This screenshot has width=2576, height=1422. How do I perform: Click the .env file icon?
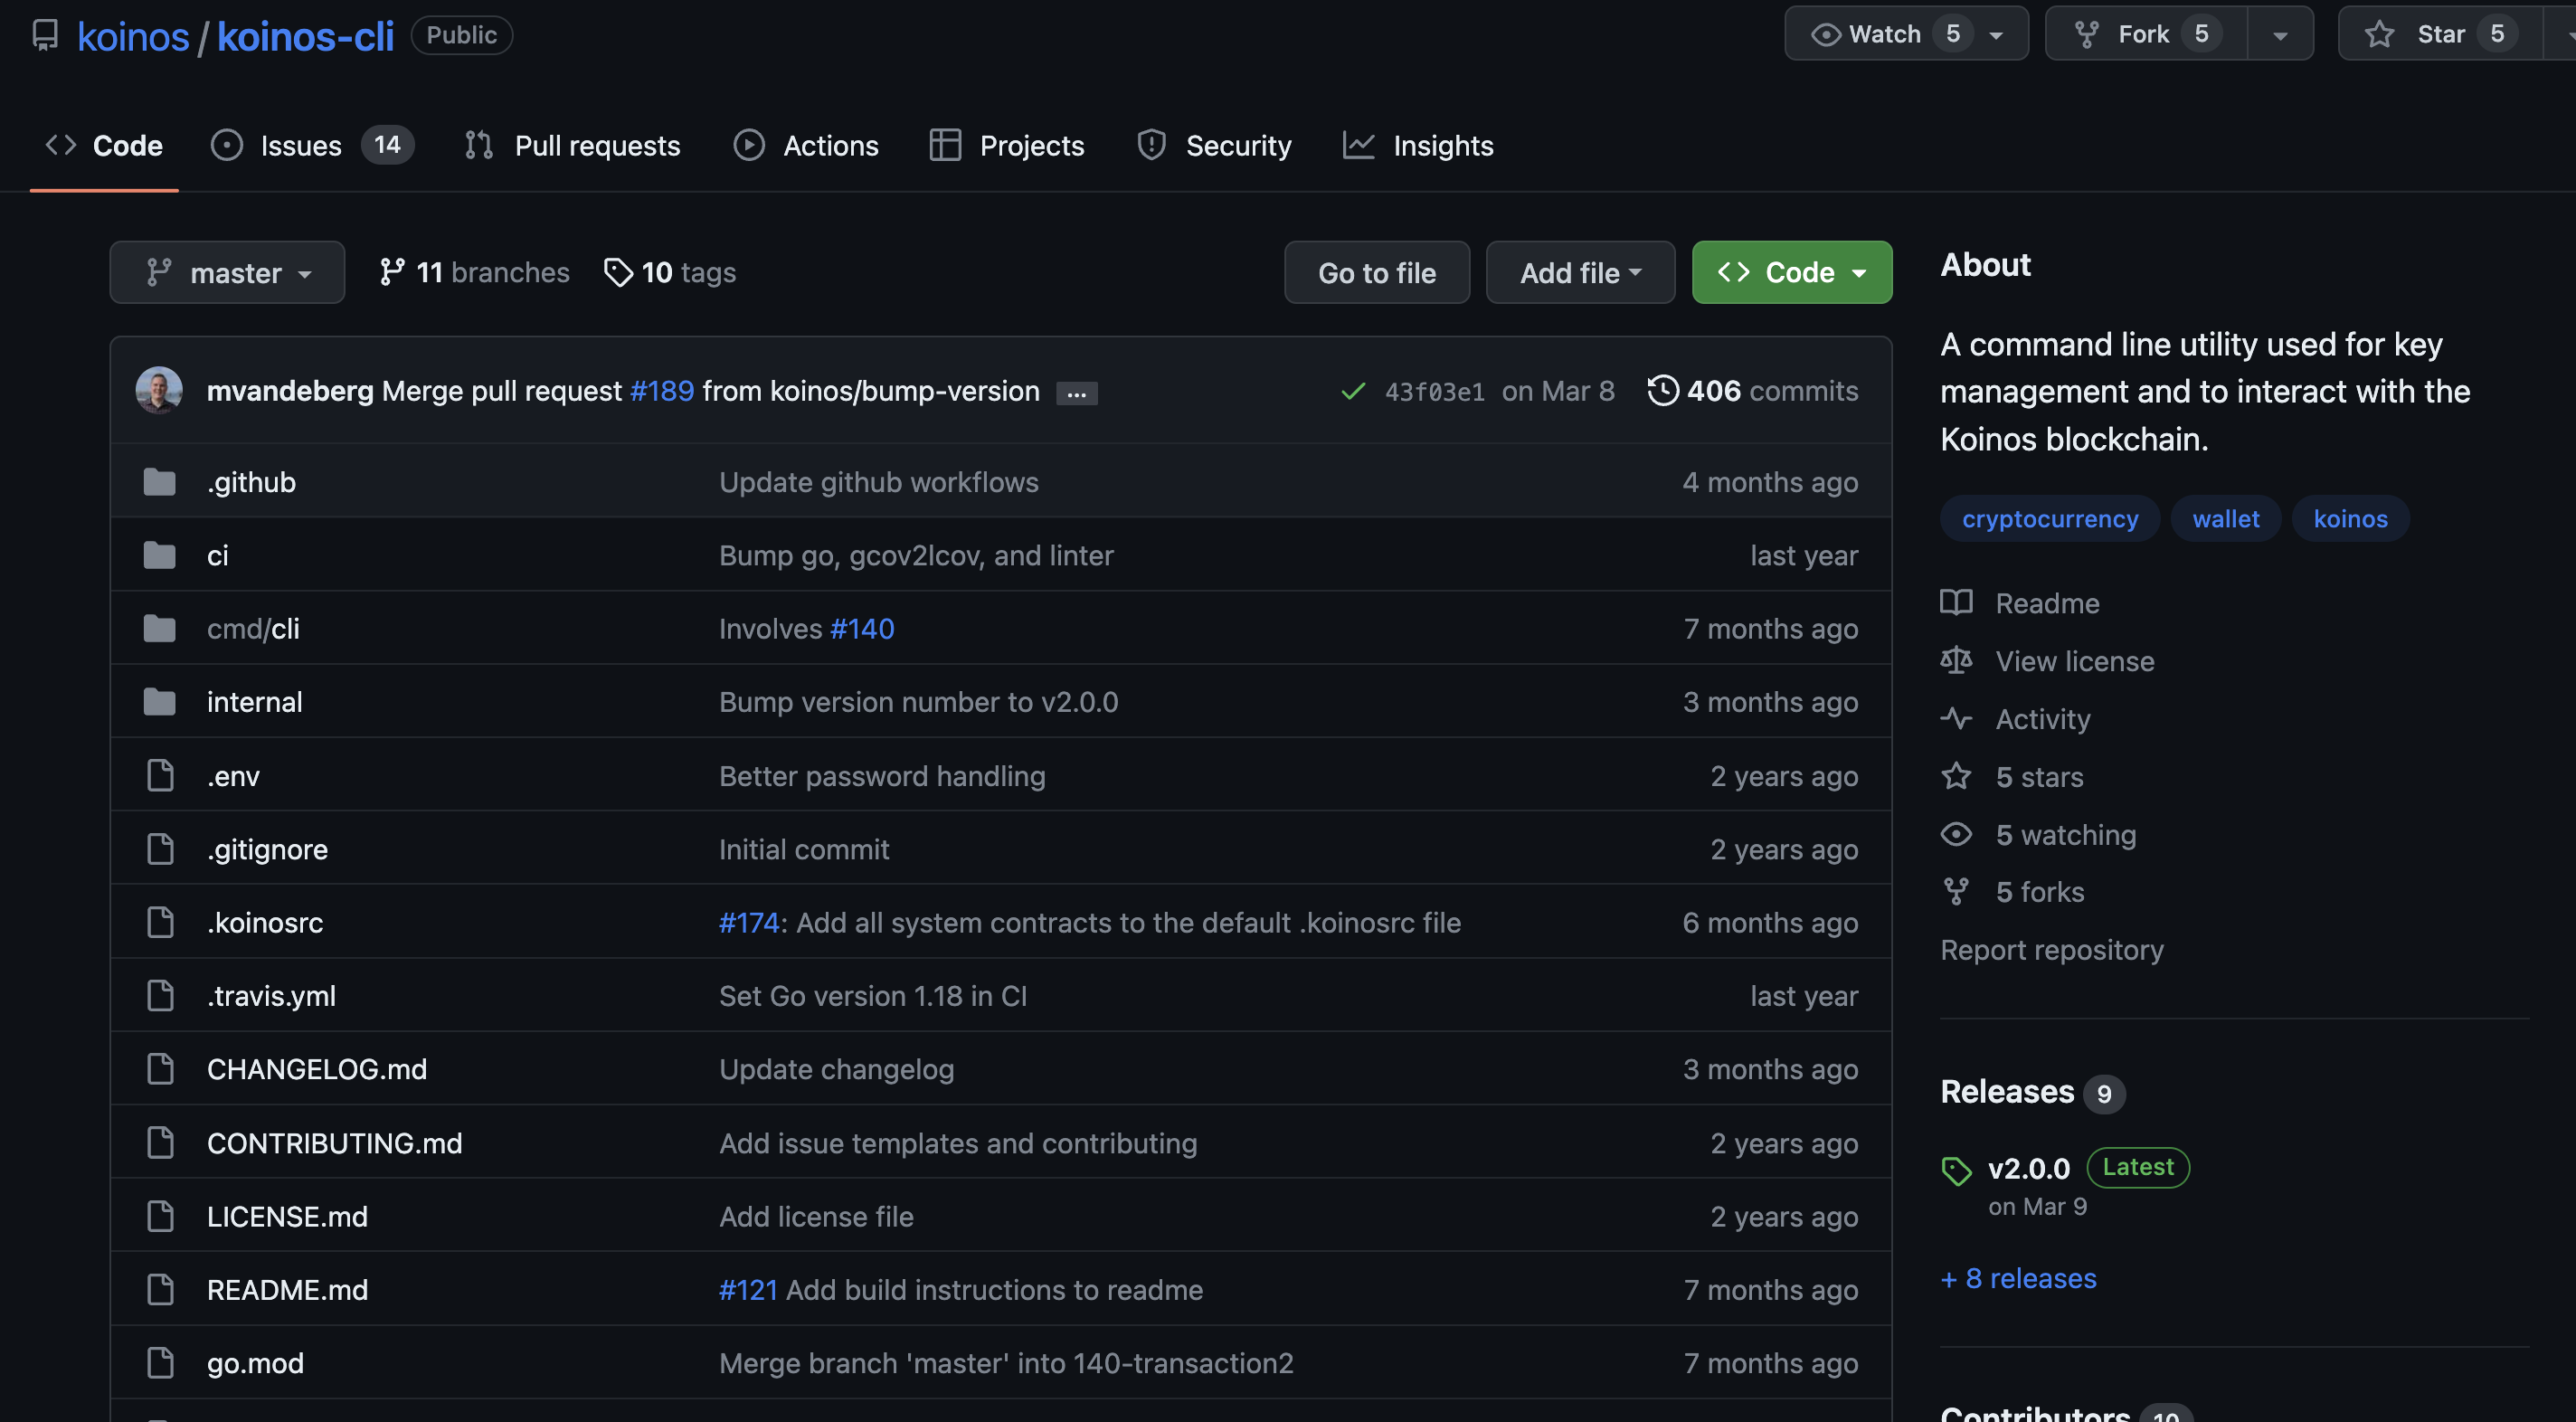pos(160,776)
